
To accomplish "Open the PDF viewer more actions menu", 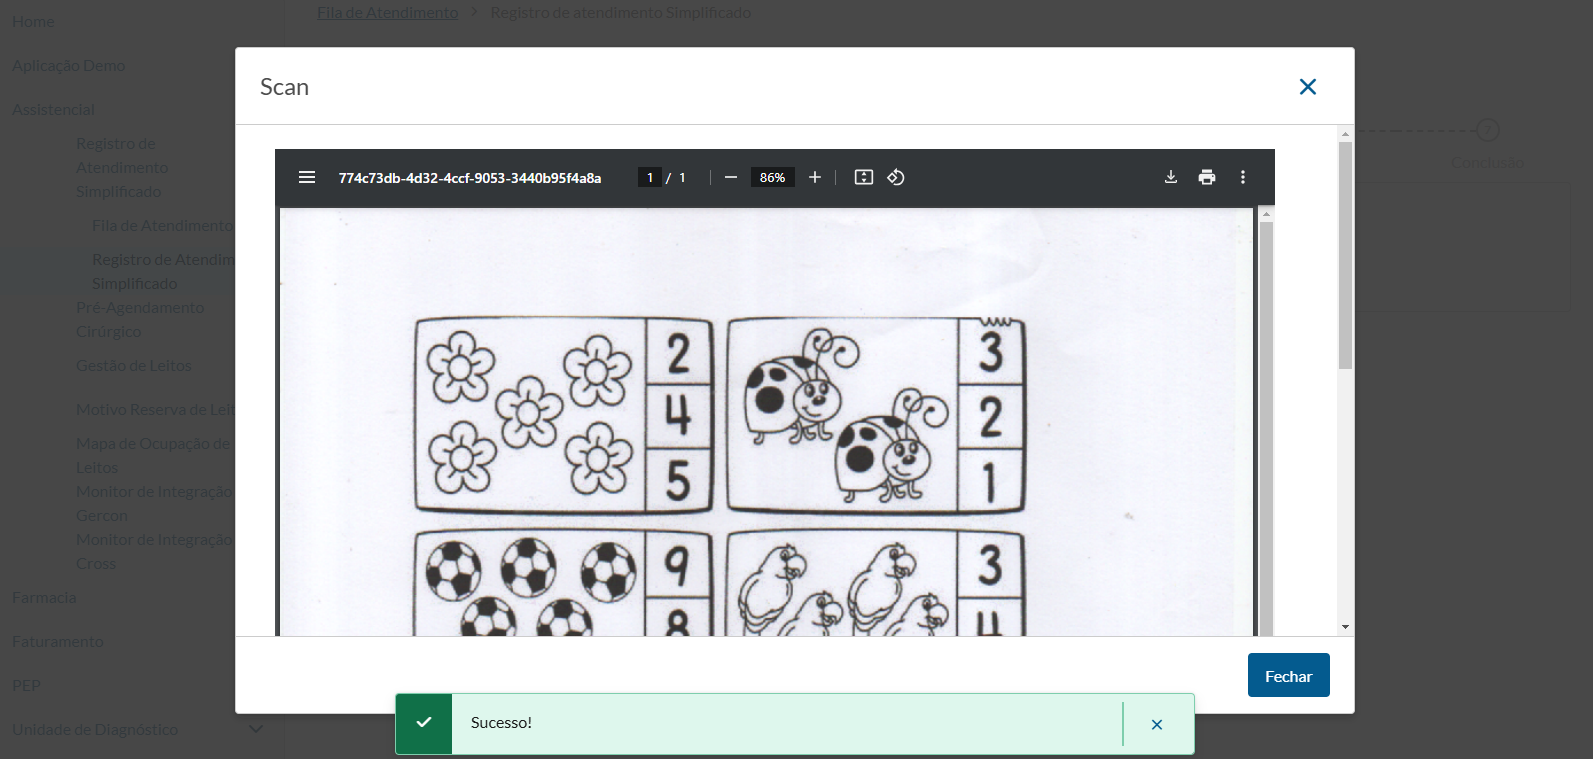I will [1243, 177].
